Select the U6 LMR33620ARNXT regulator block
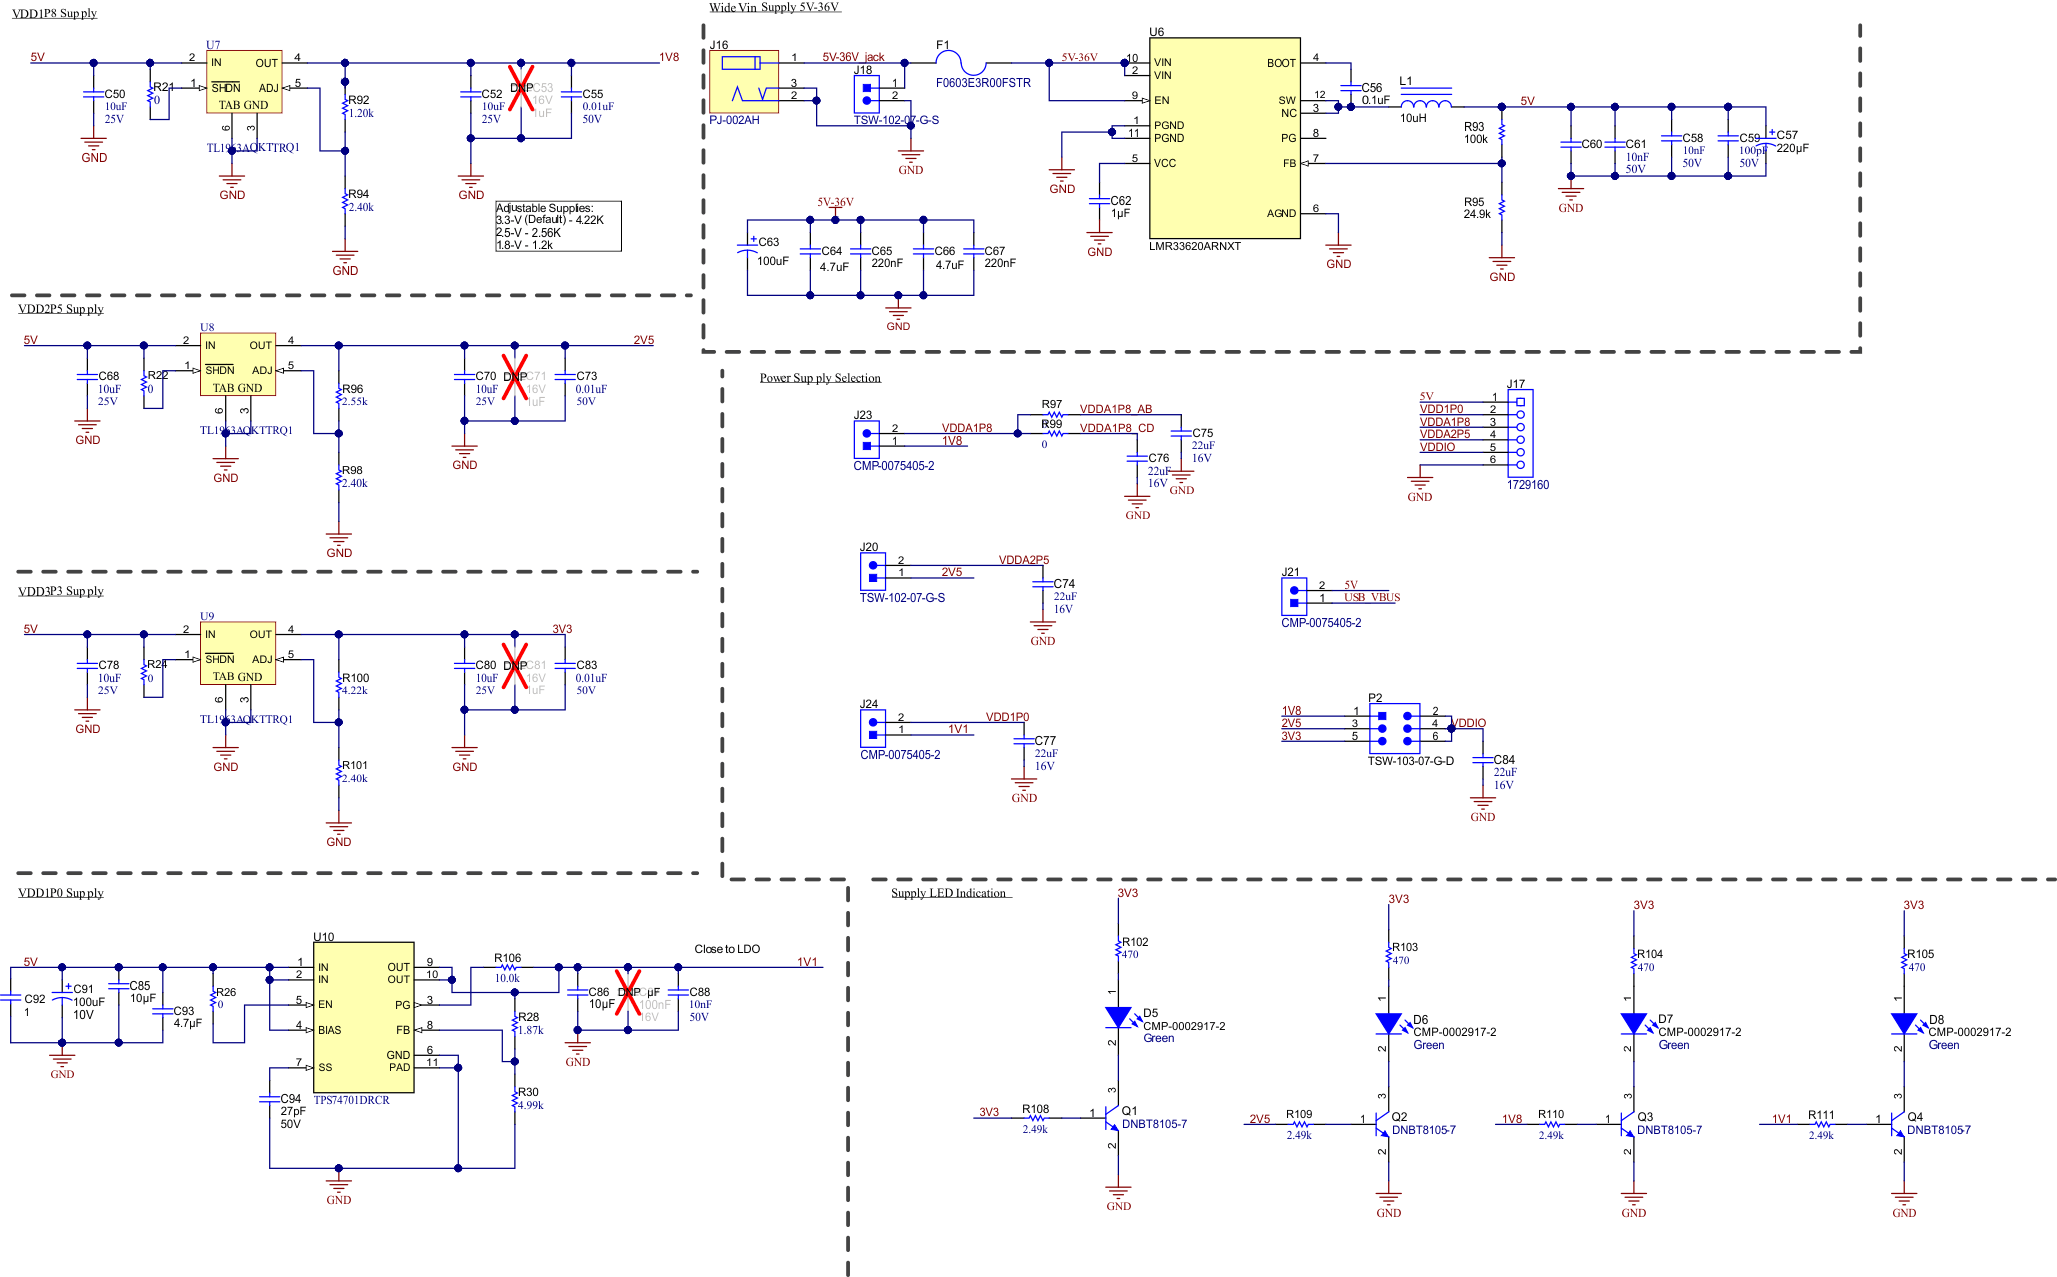 1224,138
